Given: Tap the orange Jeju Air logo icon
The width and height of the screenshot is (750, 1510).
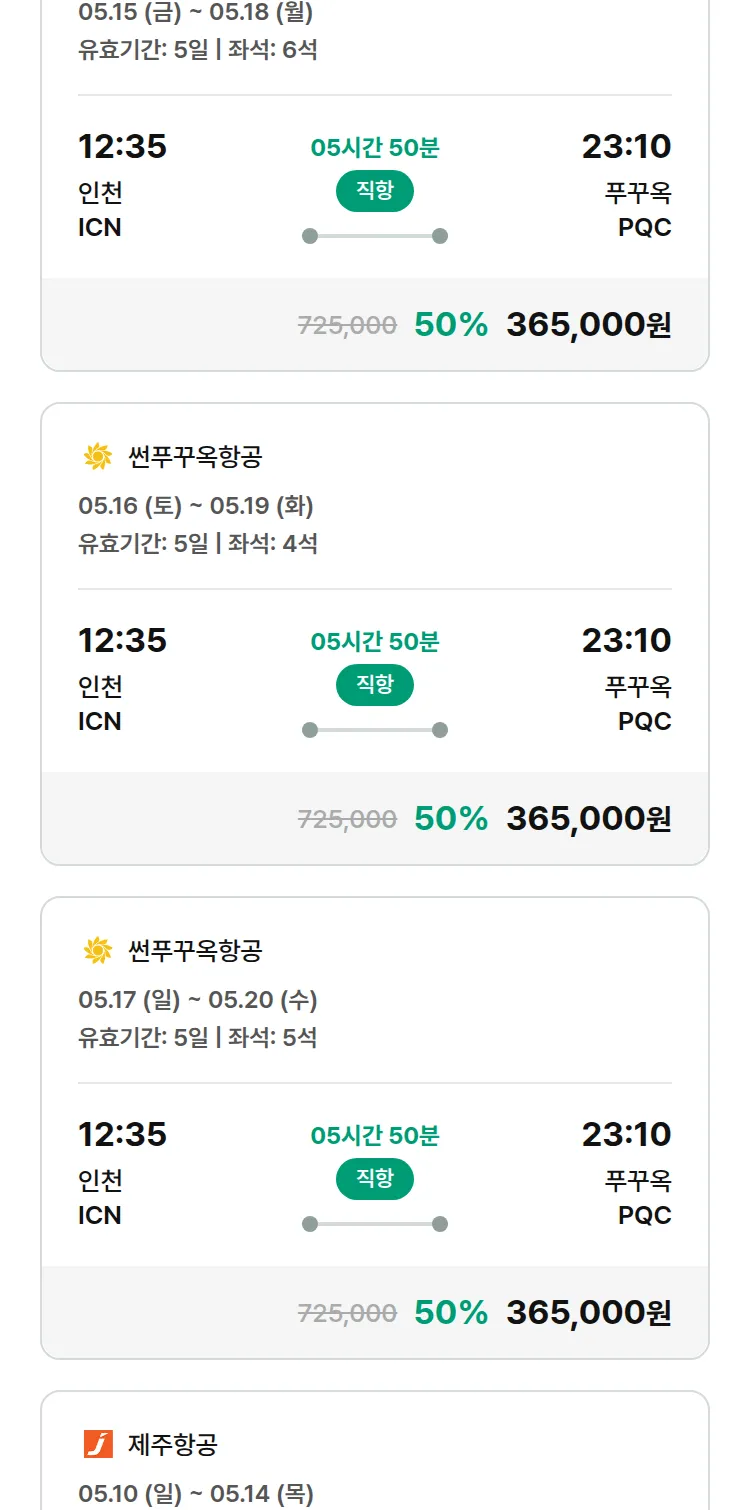Looking at the screenshot, I should (98, 1444).
